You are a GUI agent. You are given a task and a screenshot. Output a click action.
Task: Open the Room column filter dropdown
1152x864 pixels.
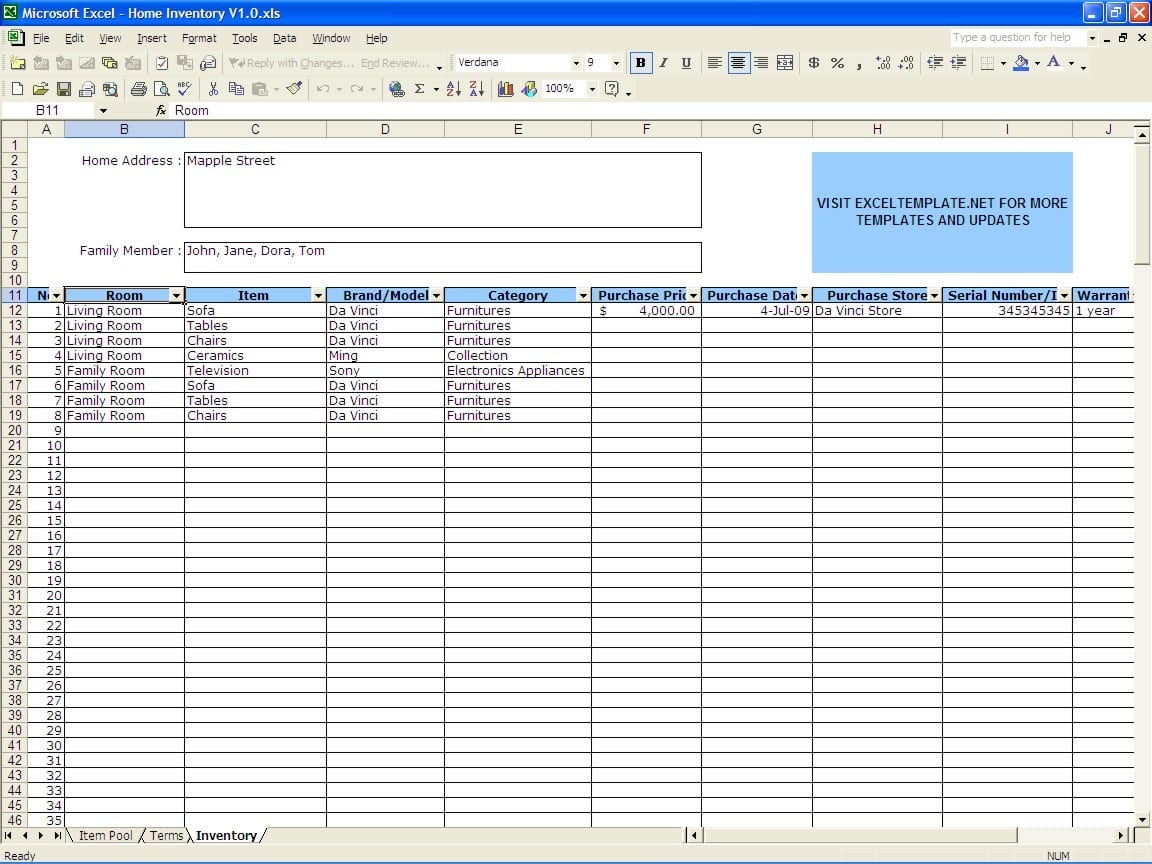(x=177, y=295)
